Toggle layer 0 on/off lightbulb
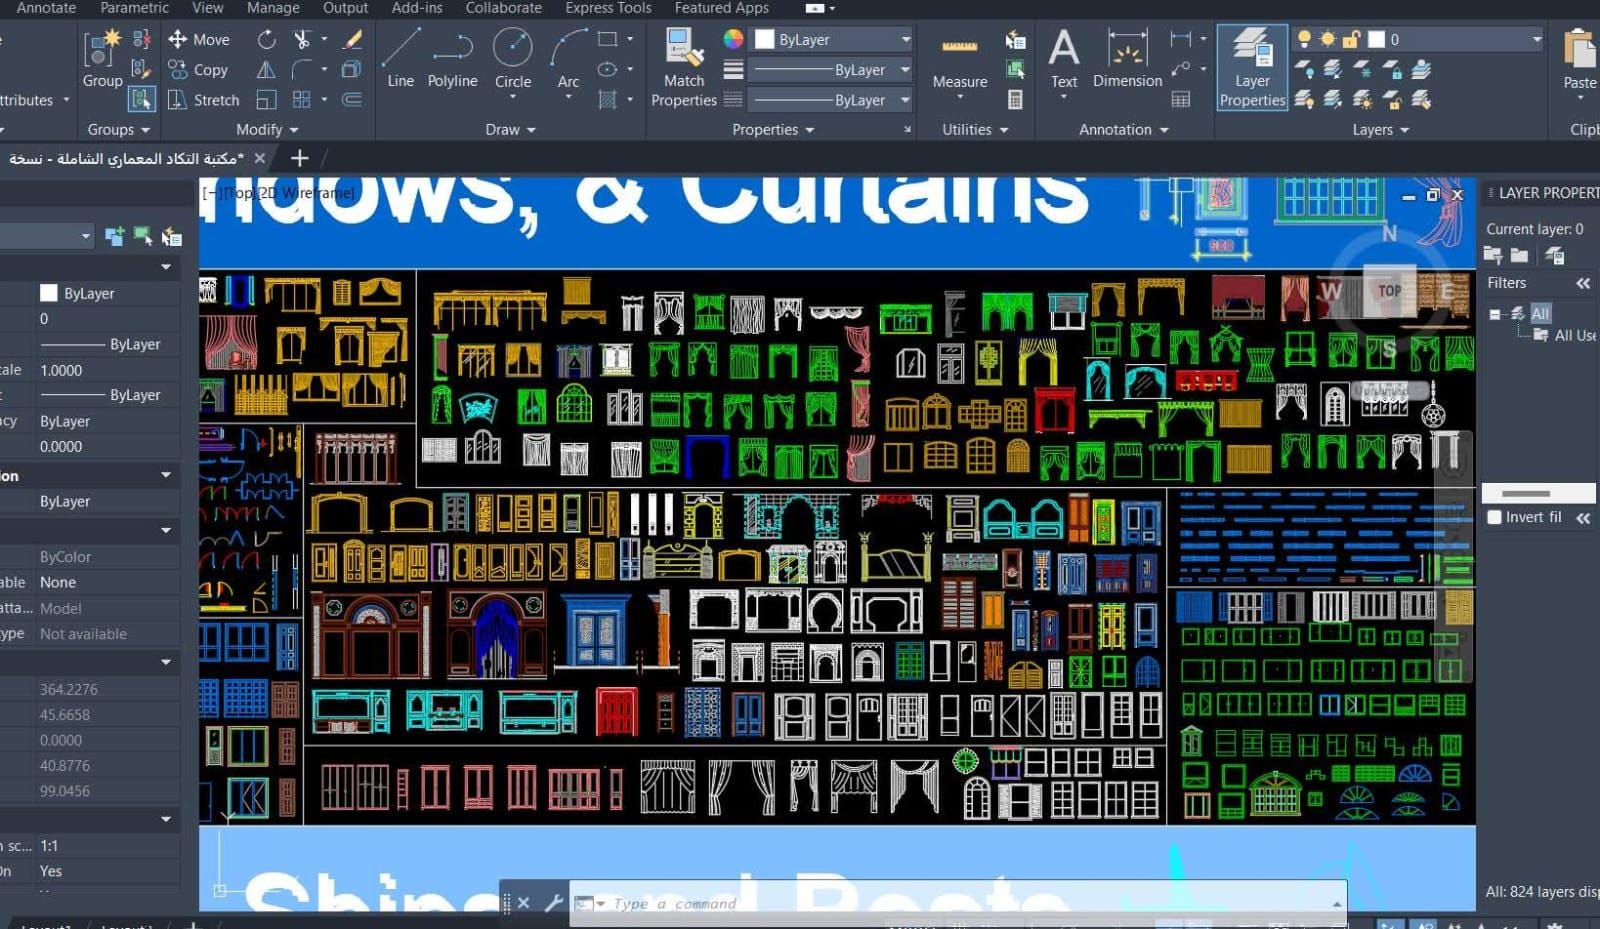The image size is (1600, 929). (1304, 39)
